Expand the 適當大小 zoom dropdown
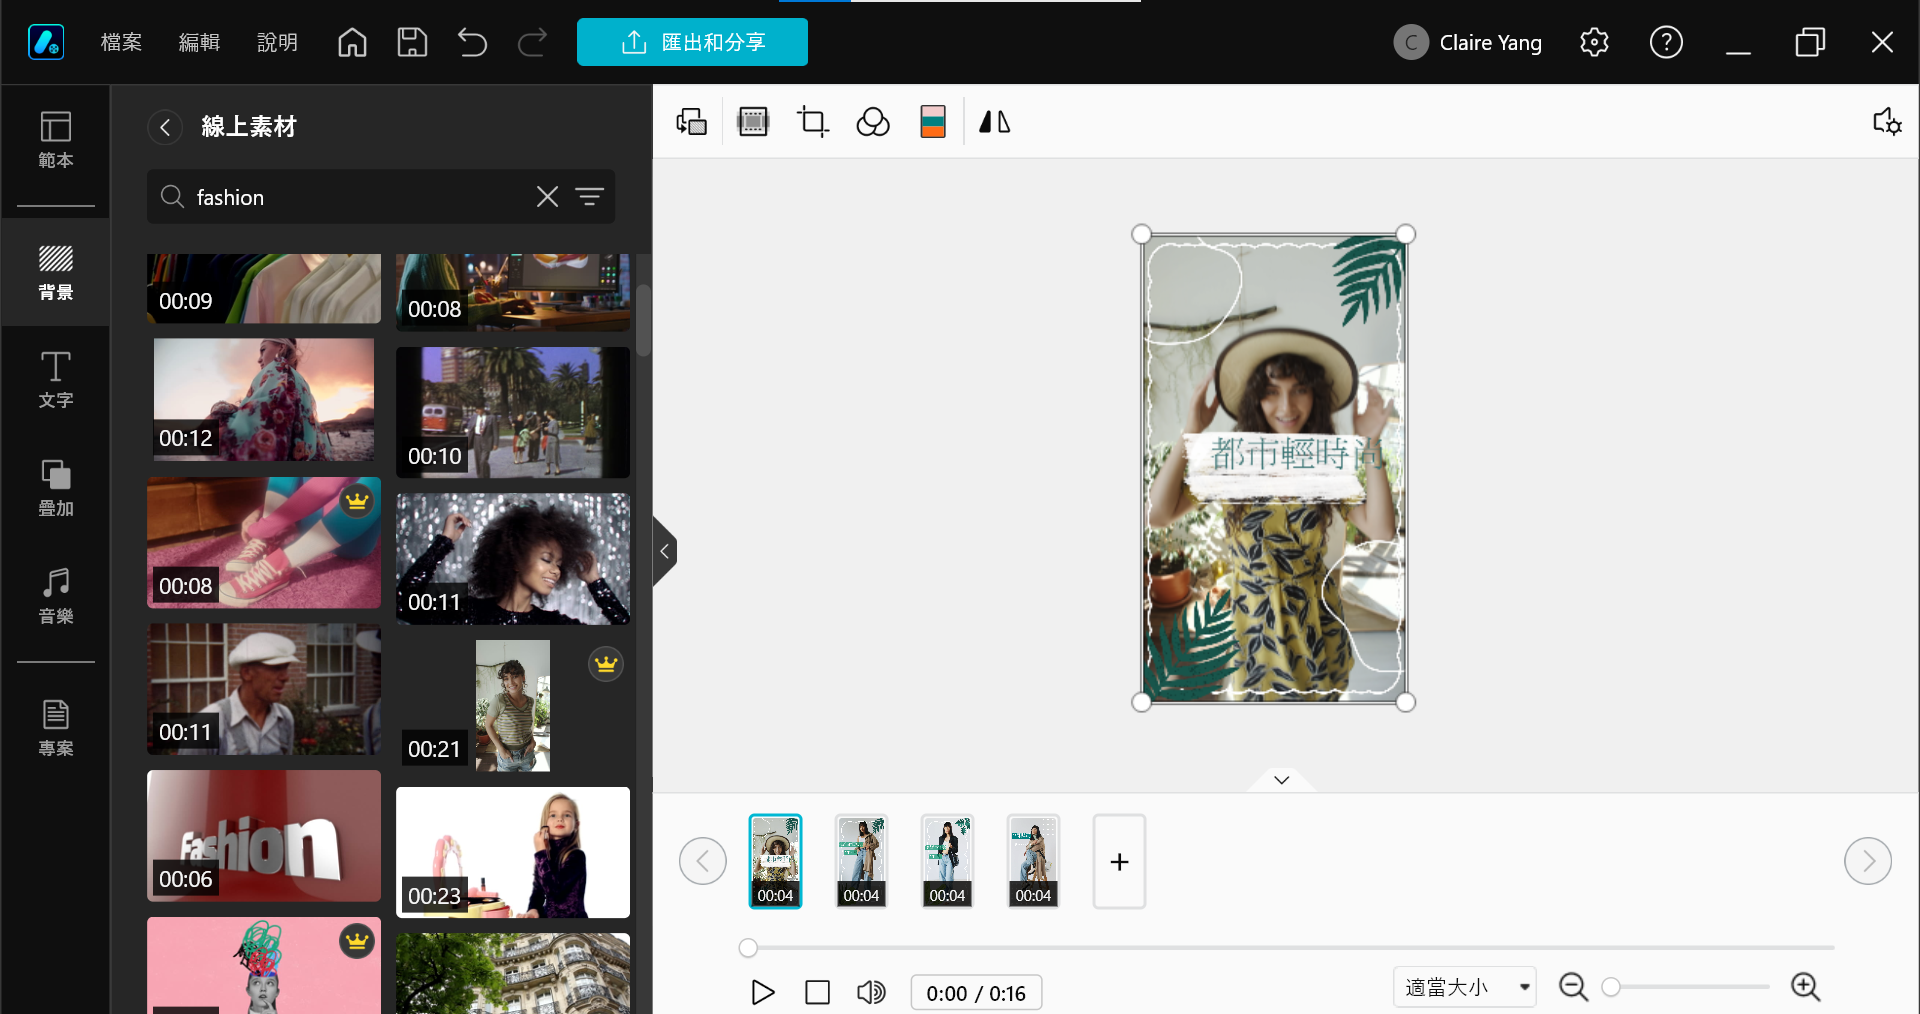 coord(1464,988)
